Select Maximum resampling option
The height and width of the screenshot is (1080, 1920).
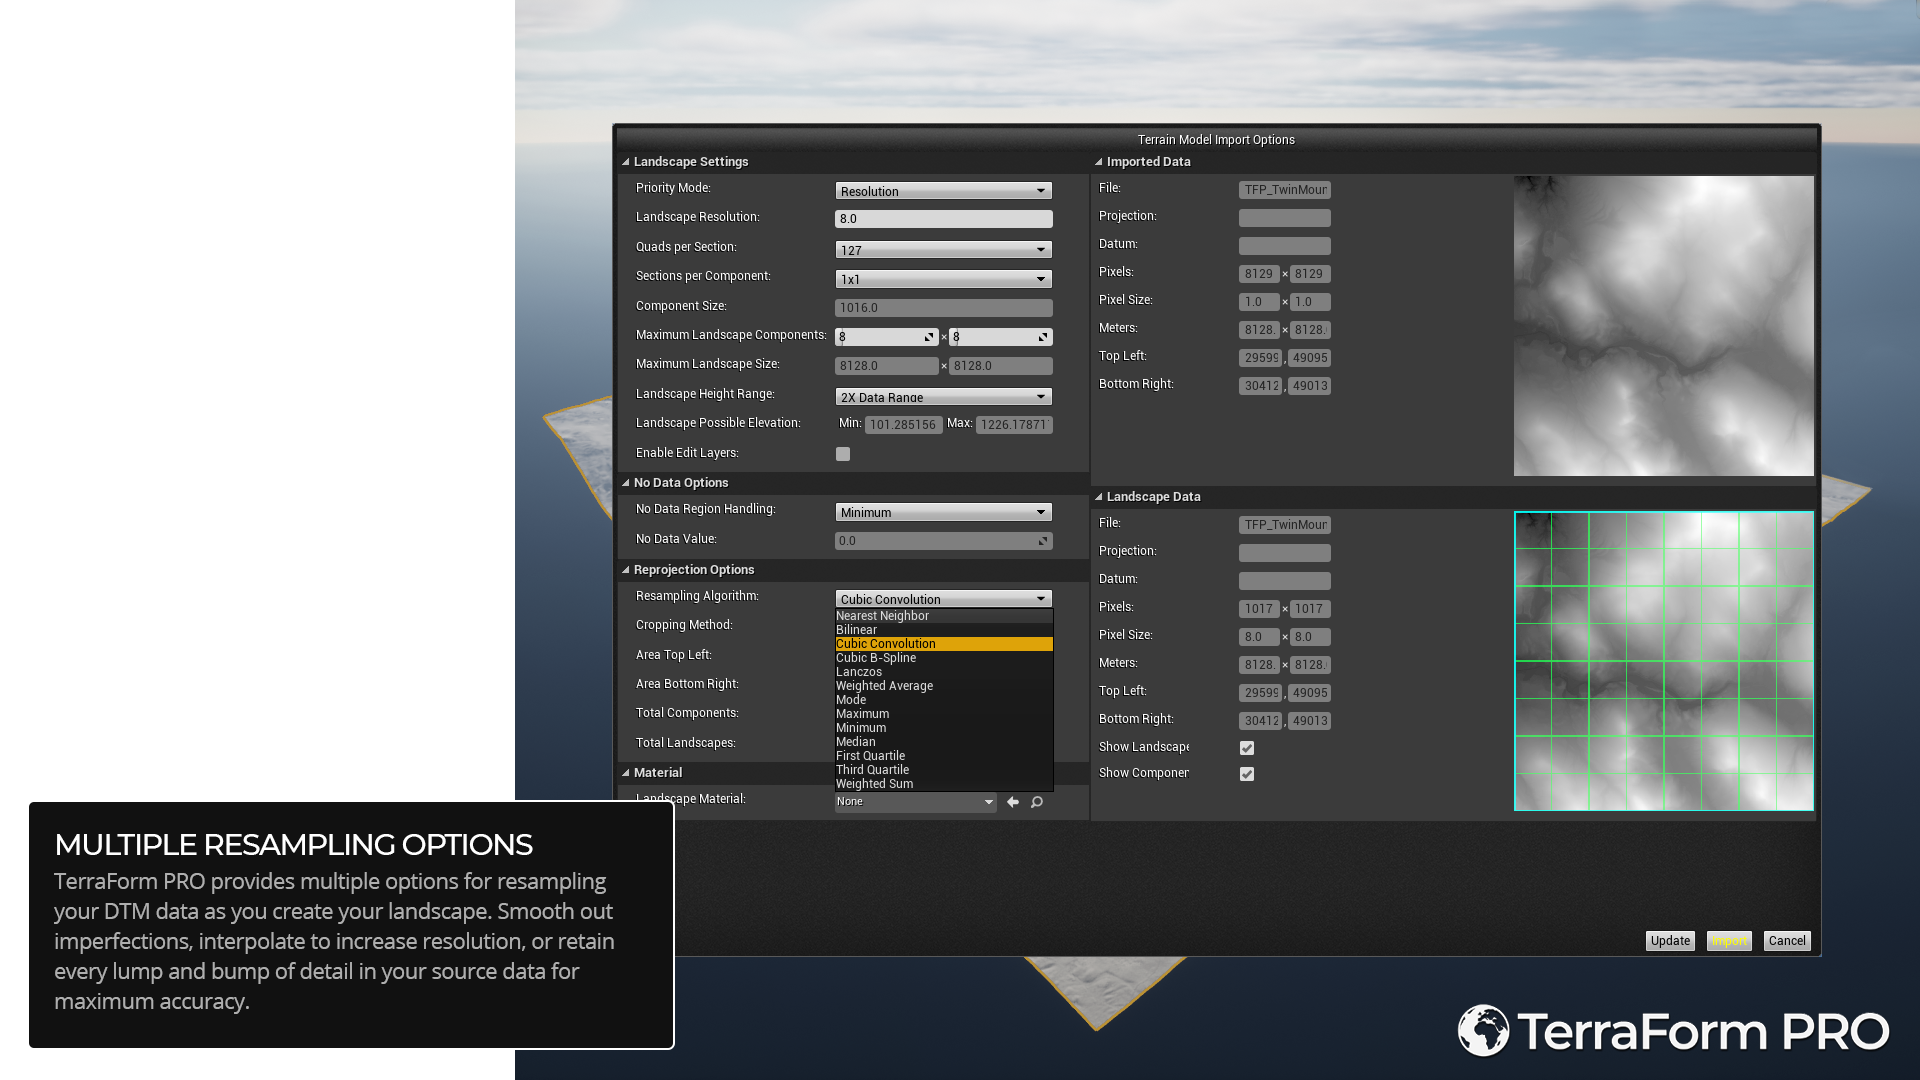click(944, 714)
